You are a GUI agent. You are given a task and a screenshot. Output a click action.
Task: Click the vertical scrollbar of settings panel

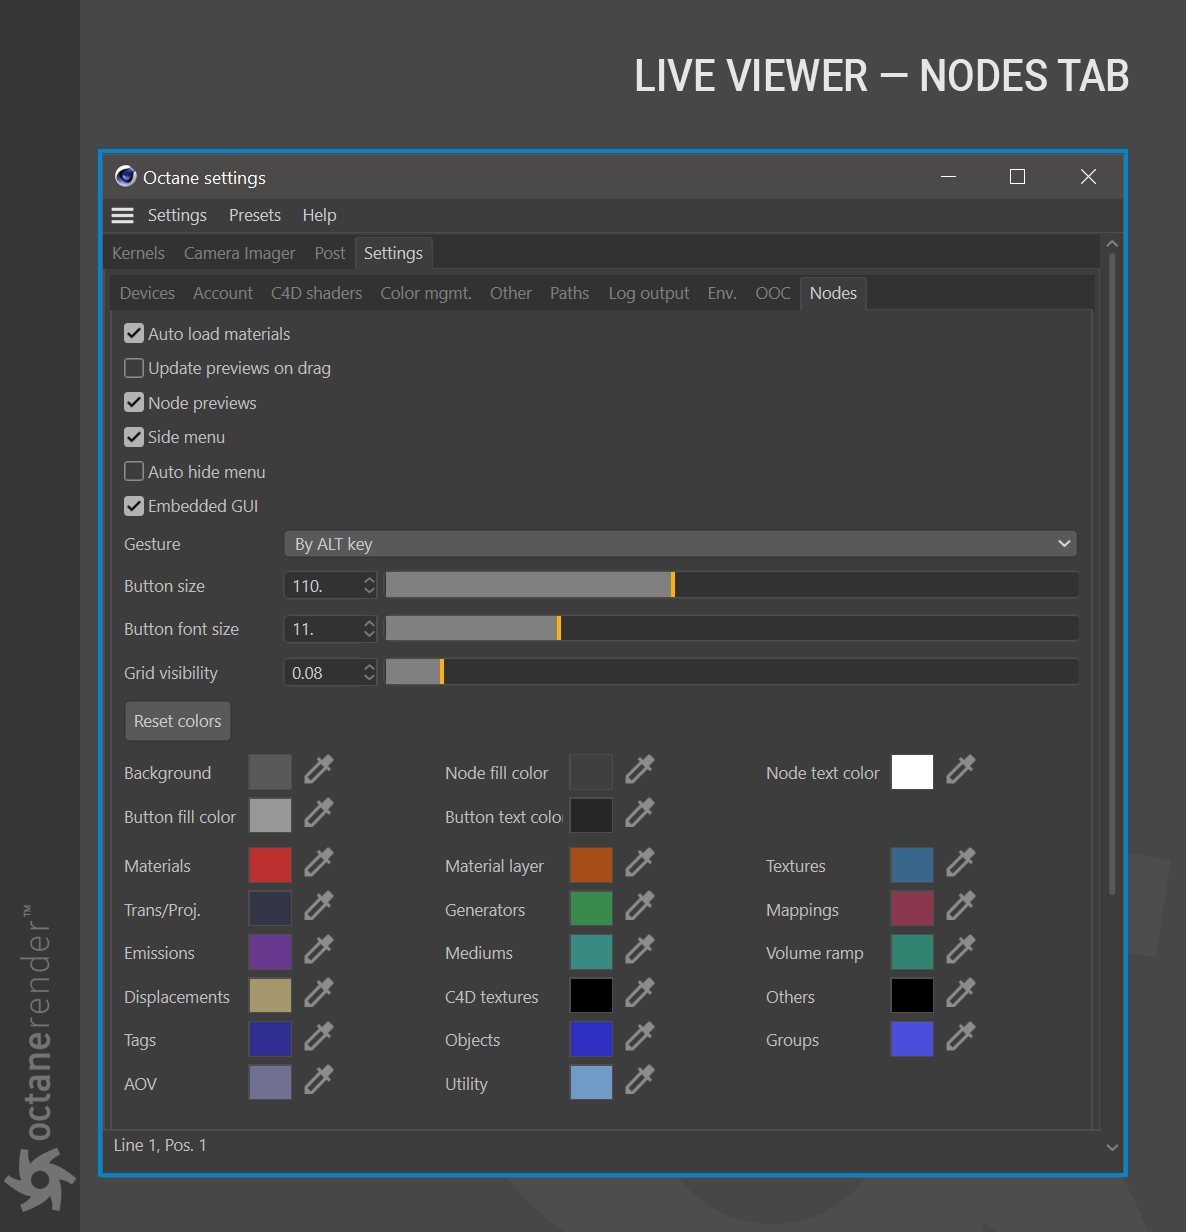(x=1112, y=574)
